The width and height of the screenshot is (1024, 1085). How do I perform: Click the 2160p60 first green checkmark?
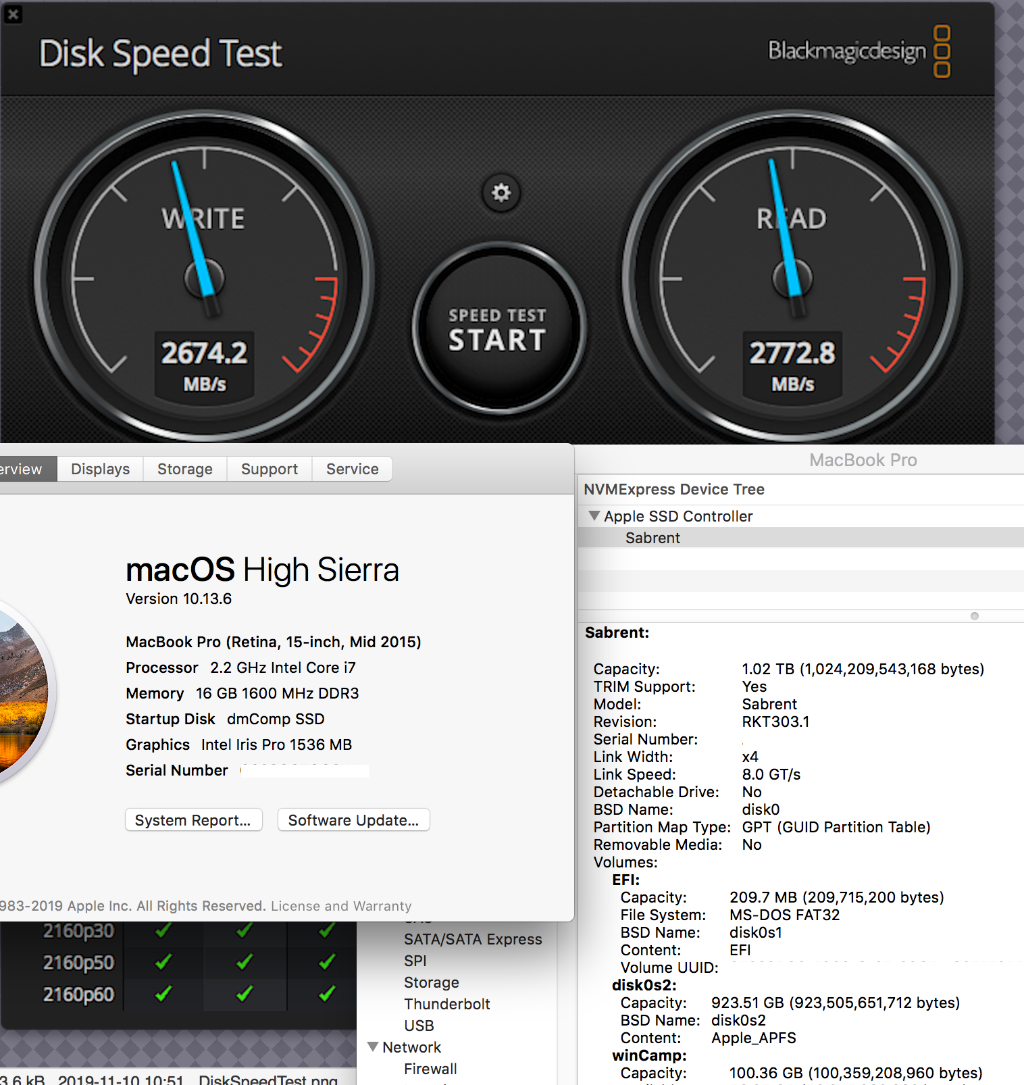pyautogui.click(x=163, y=994)
